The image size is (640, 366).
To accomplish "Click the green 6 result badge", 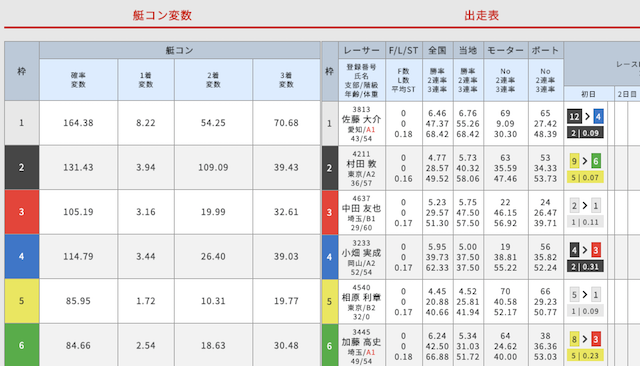I will pos(596,161).
